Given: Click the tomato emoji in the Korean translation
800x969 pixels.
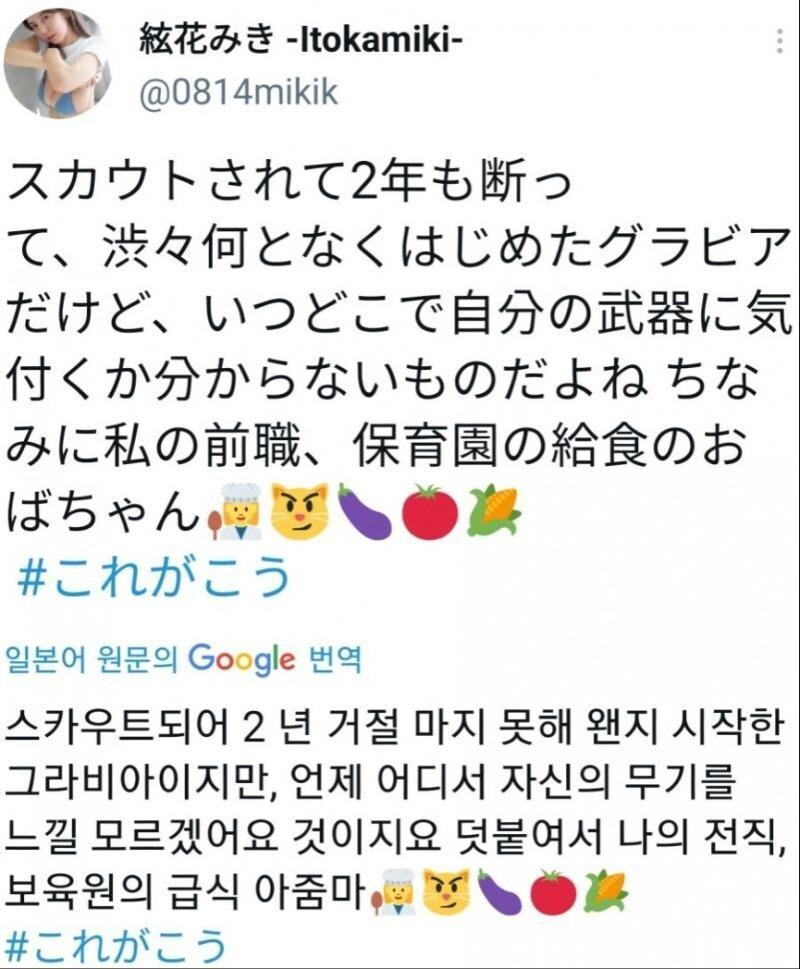Looking at the screenshot, I should click(554, 892).
